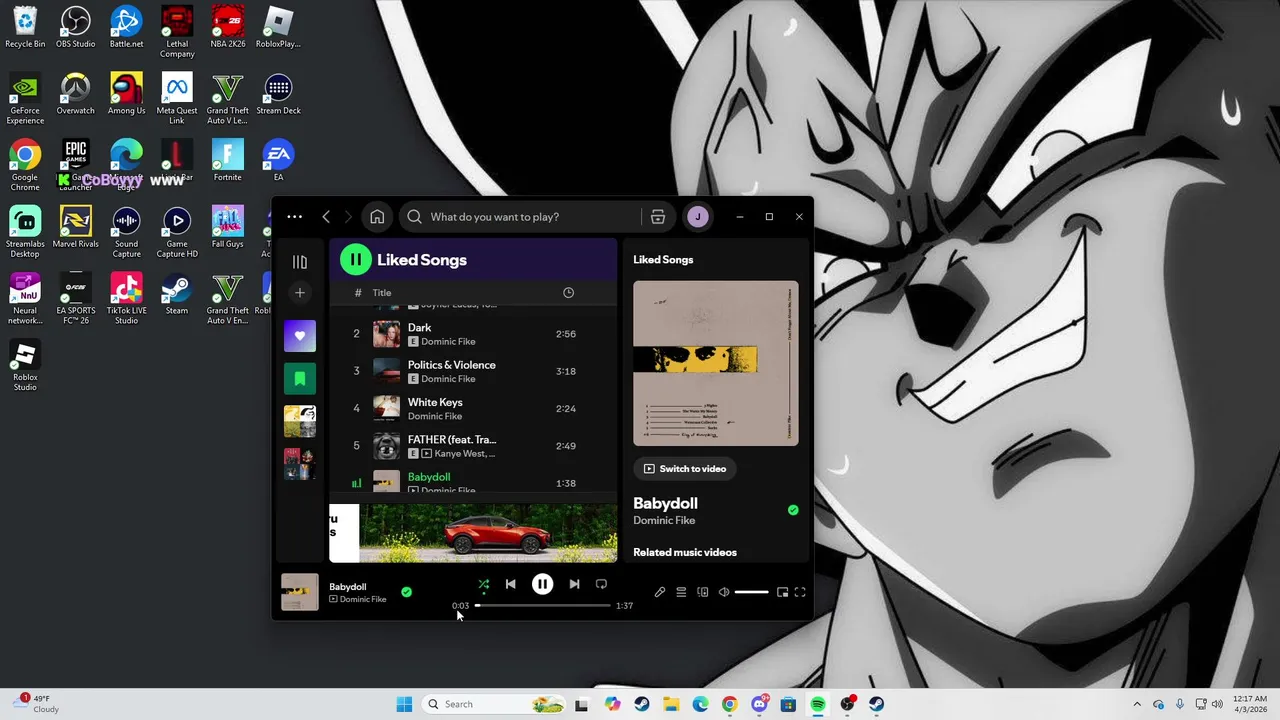
Task: Open the Spotify three-dot menu
Action: click(x=294, y=217)
